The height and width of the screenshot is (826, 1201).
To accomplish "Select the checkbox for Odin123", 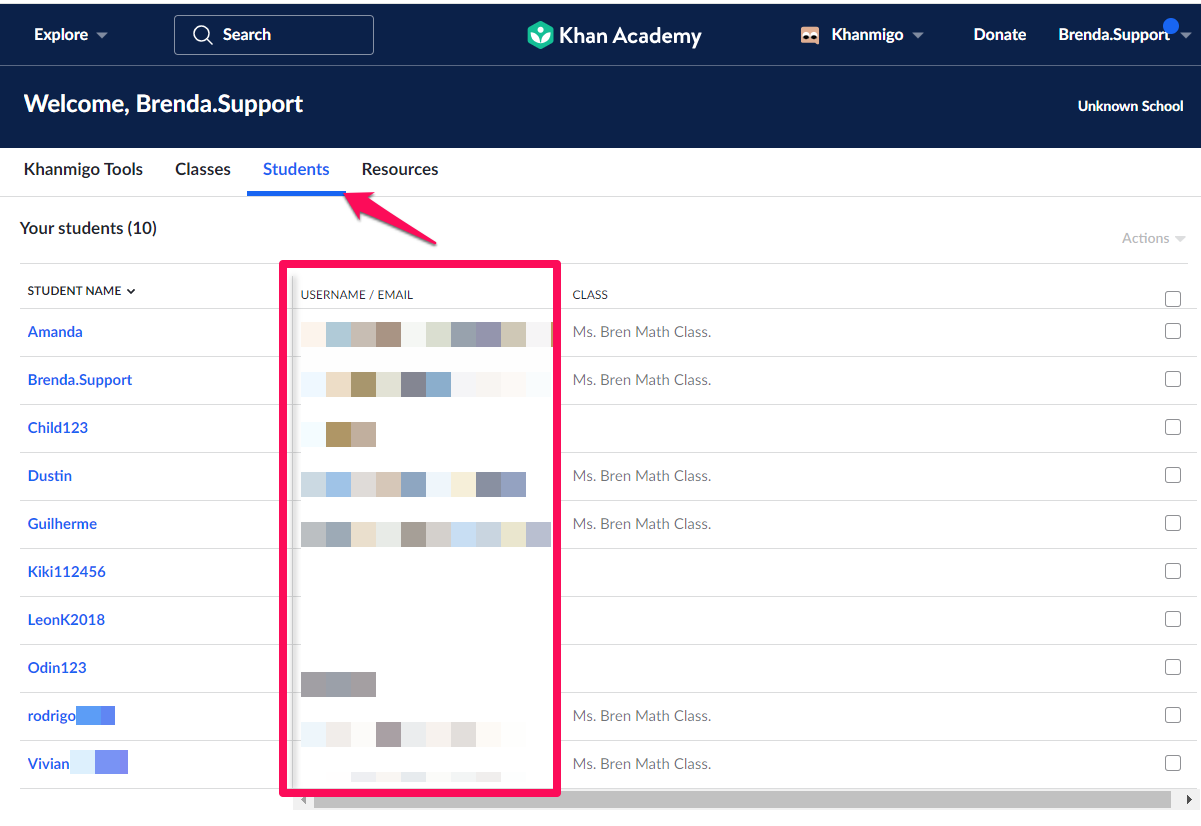I will pyautogui.click(x=1173, y=667).
